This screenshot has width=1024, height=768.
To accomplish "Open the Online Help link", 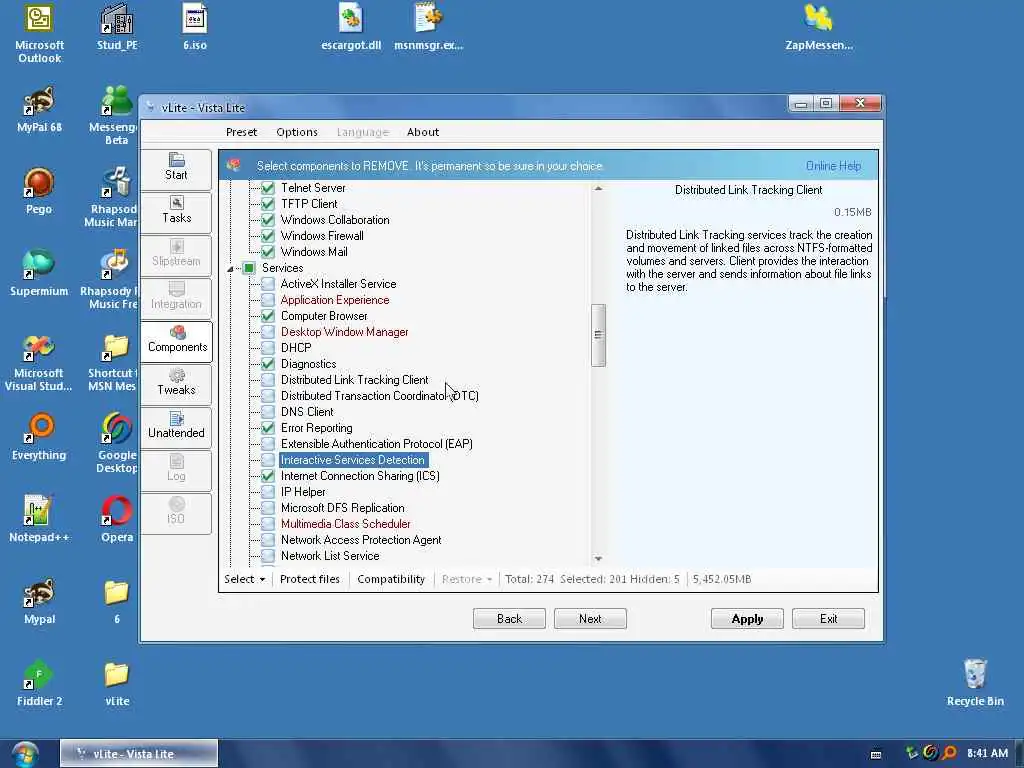I will [833, 166].
